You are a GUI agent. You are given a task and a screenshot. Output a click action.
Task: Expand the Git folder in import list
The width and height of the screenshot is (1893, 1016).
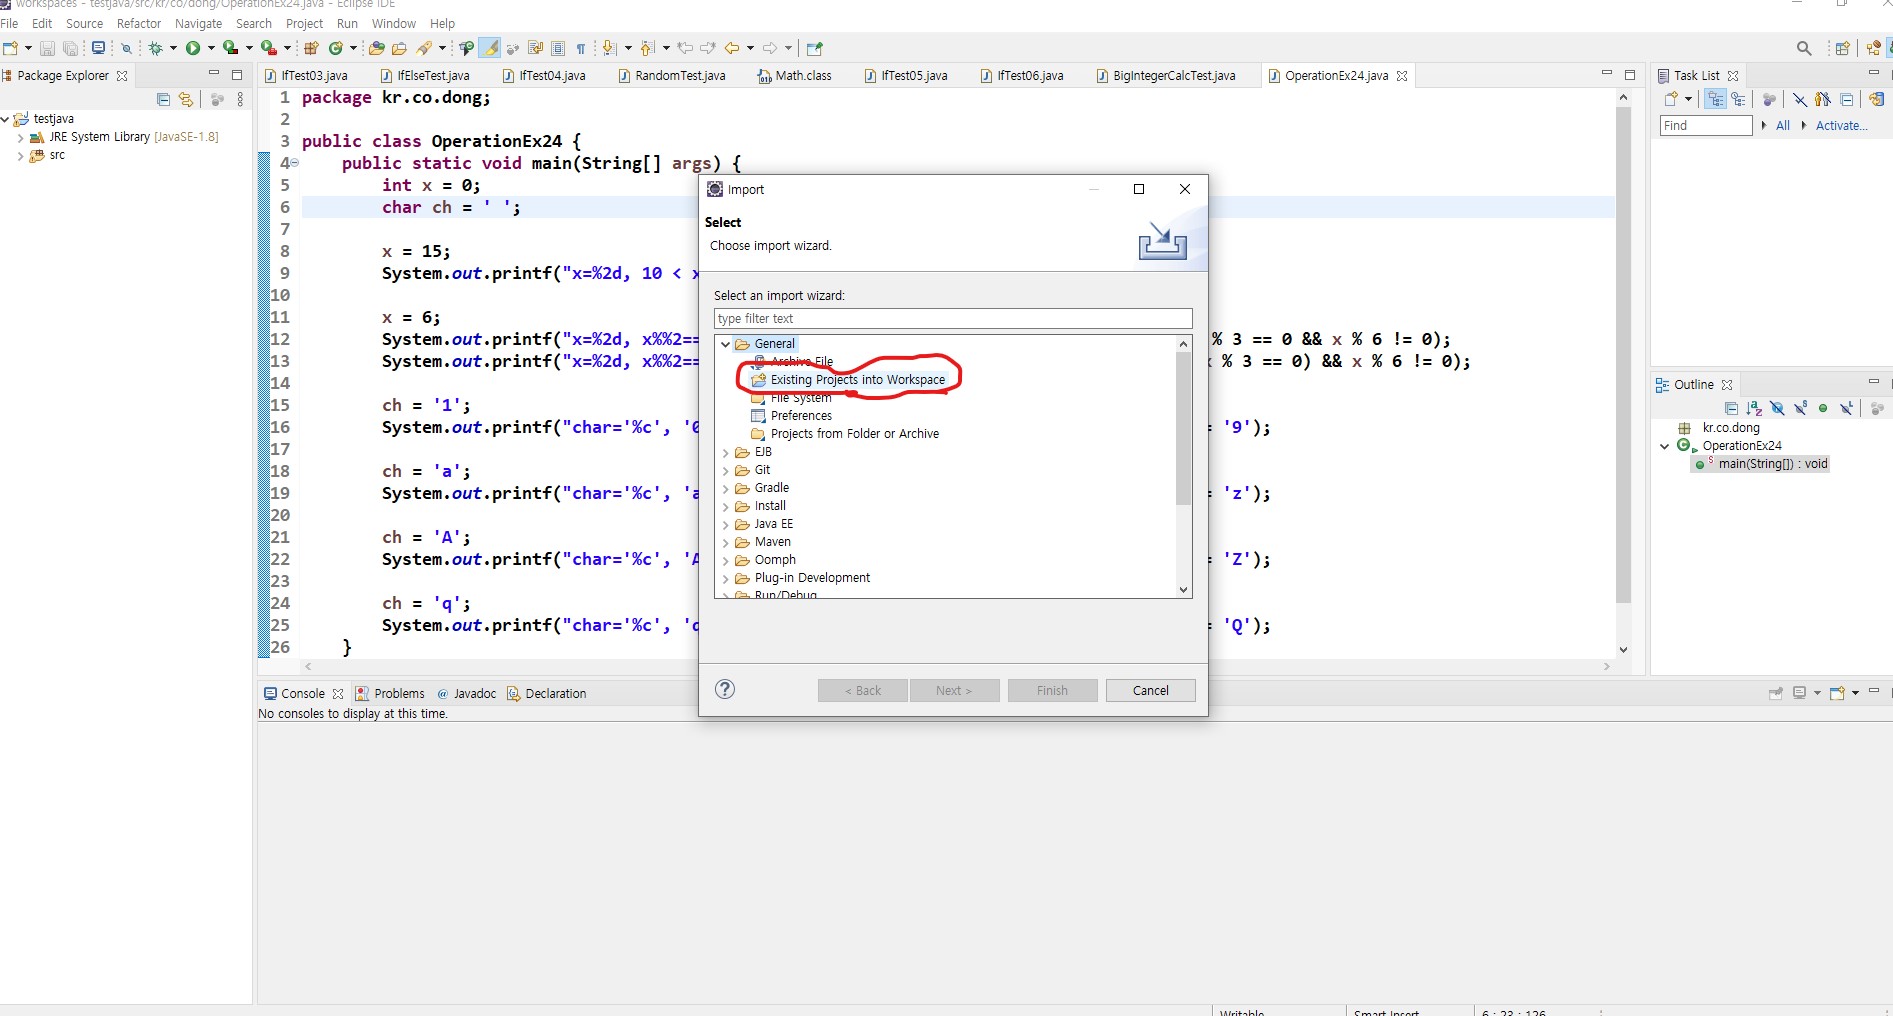pyautogui.click(x=726, y=470)
